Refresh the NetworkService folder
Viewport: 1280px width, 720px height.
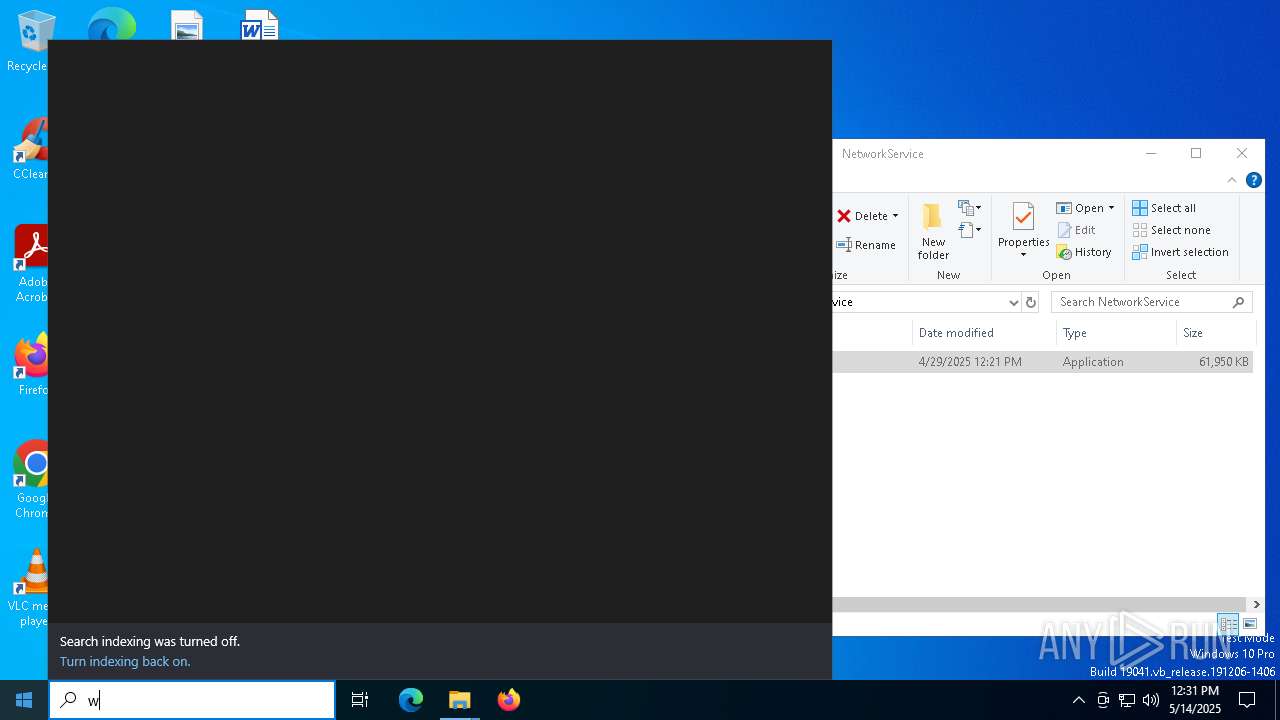click(1031, 302)
